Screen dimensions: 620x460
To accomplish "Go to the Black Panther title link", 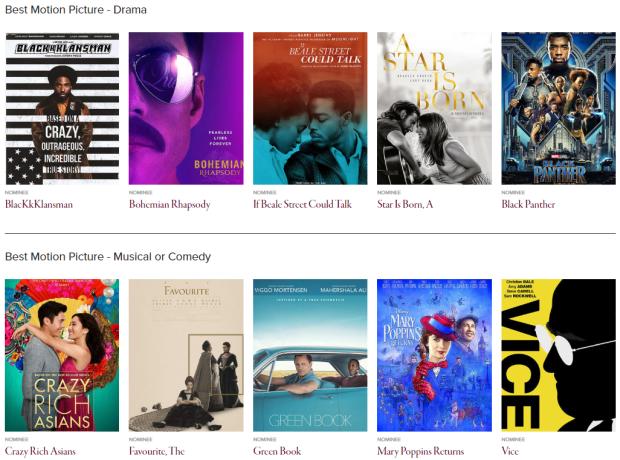I will point(528,204).
